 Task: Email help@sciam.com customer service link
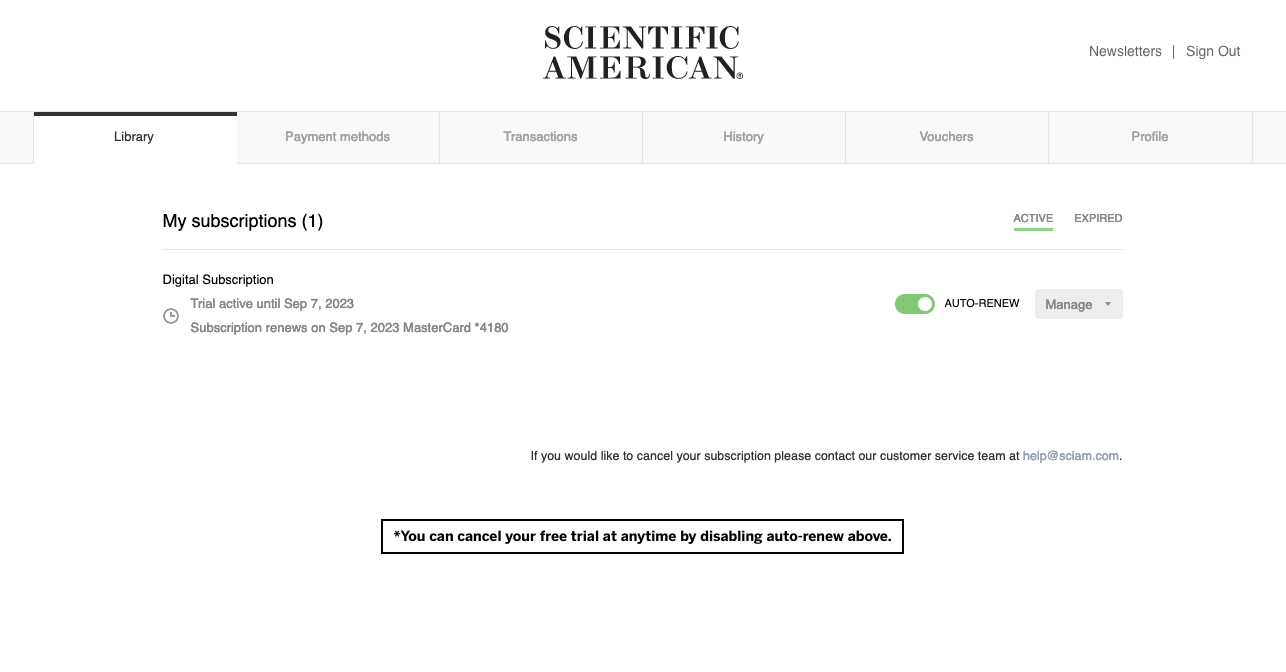[1070, 456]
